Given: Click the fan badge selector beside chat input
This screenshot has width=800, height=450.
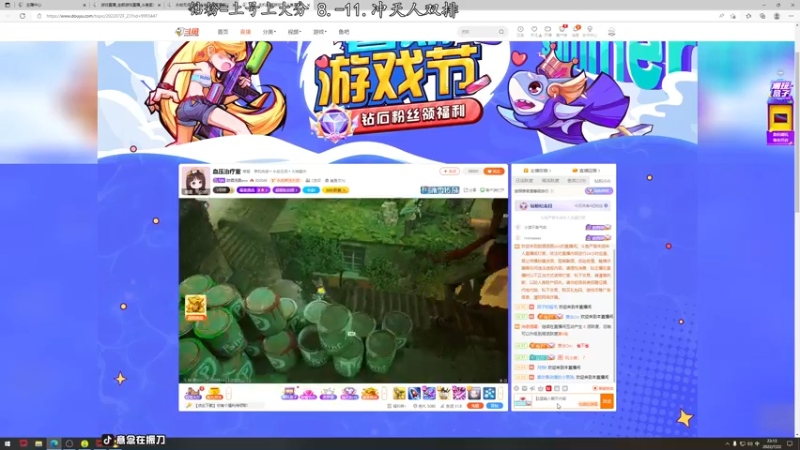Looking at the screenshot, I should (x=523, y=402).
